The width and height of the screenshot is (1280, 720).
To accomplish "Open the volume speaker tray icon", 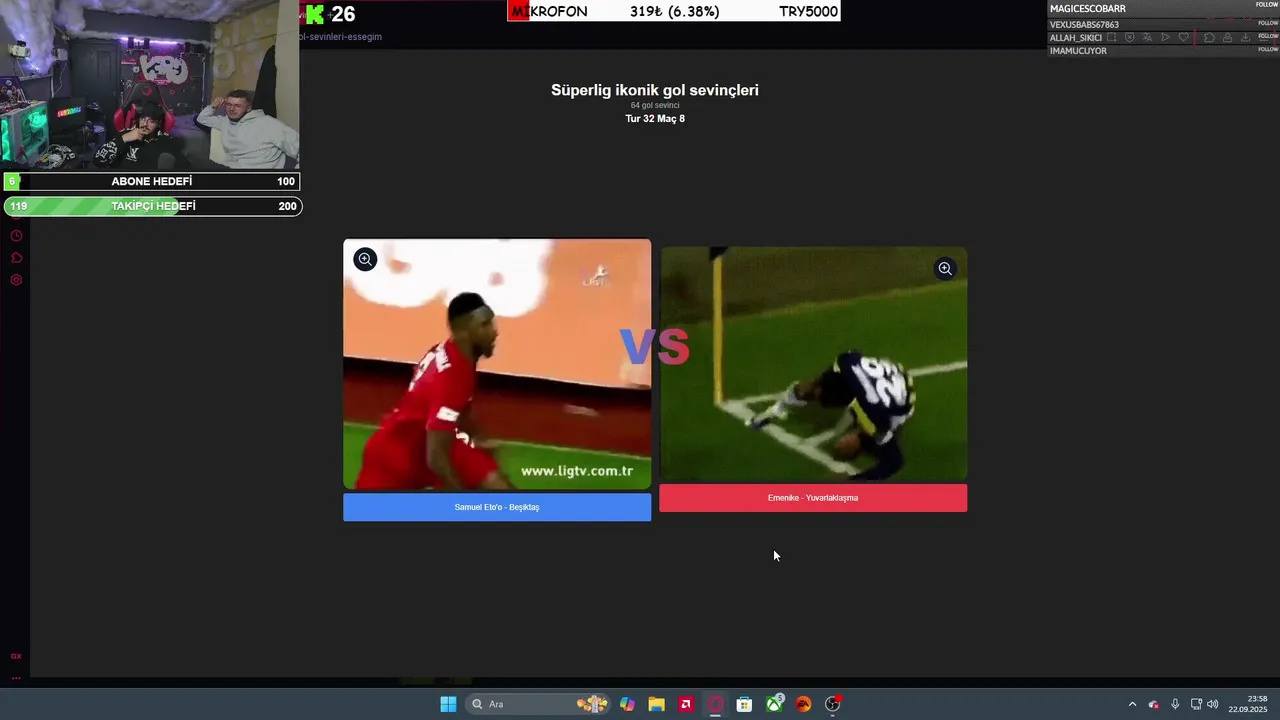I will click(x=1213, y=704).
